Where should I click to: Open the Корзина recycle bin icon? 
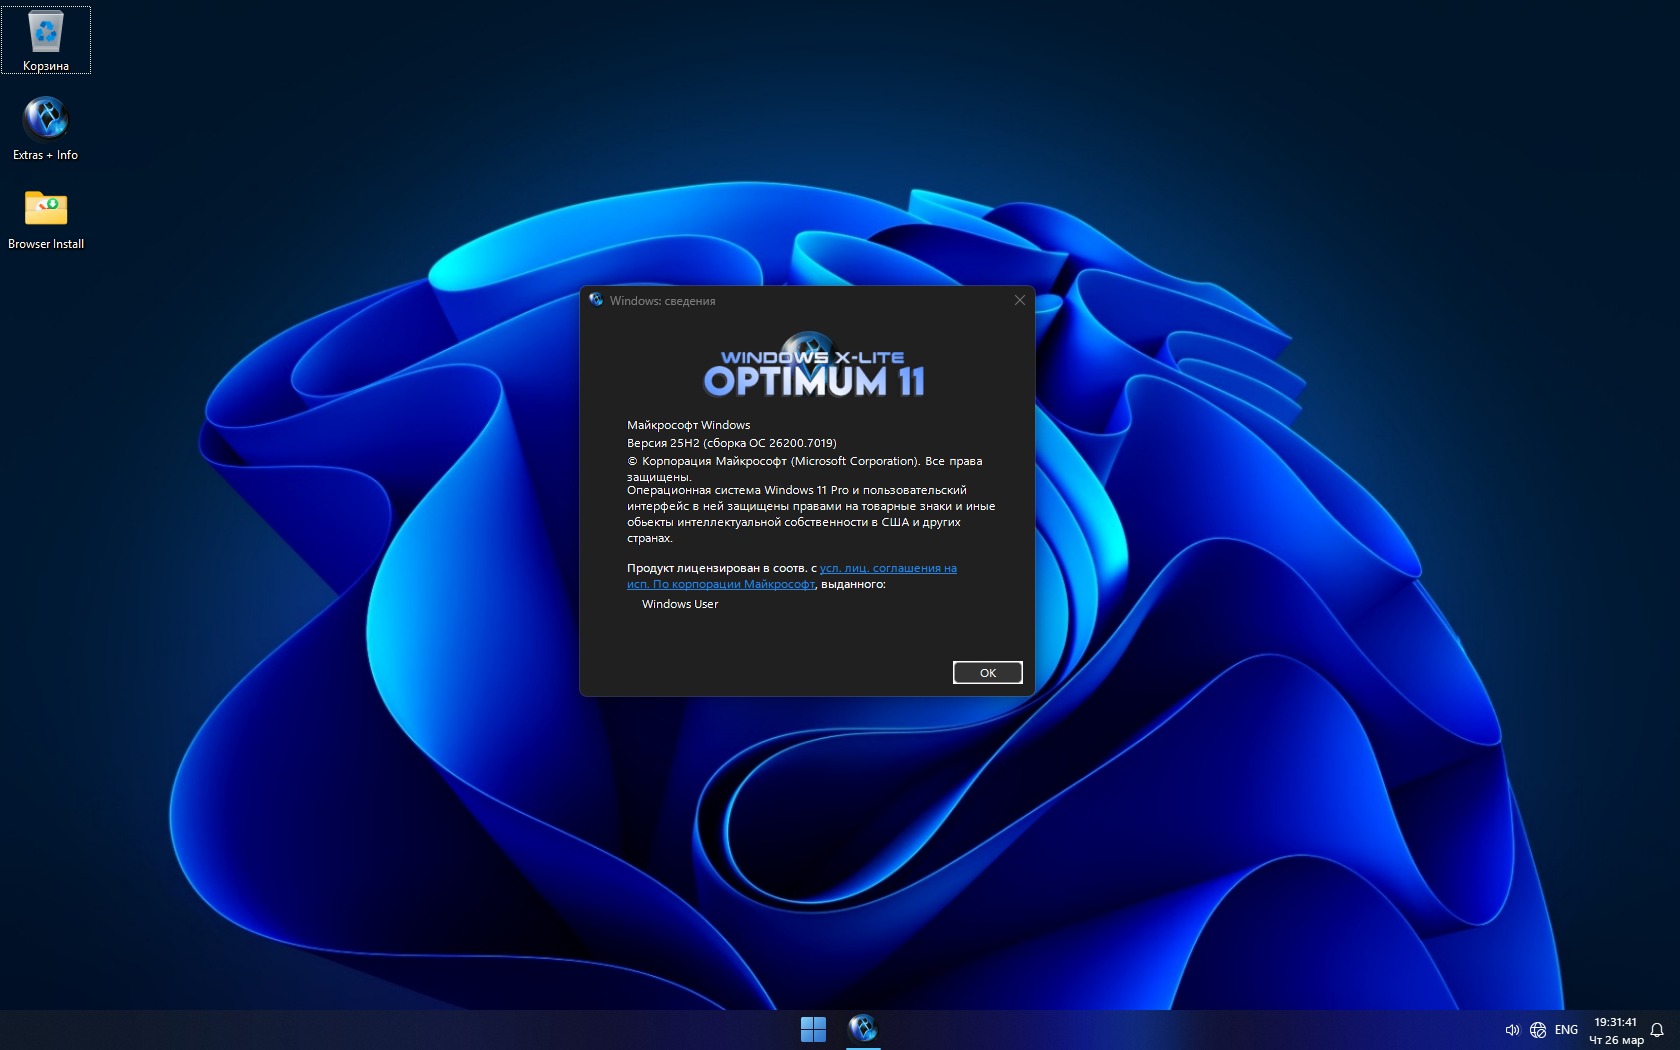click(46, 40)
